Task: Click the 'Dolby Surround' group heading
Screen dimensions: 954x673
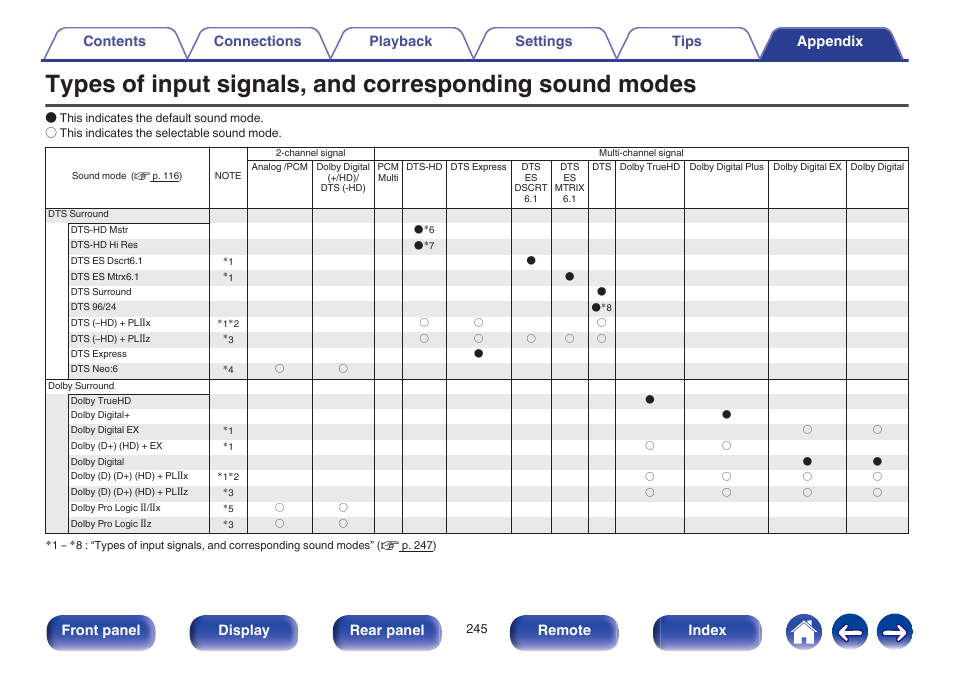Action: click(81, 386)
